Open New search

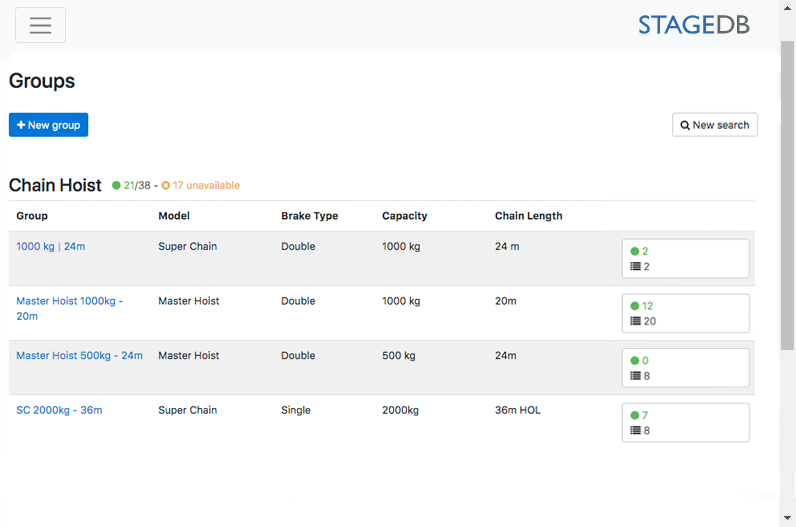(x=714, y=125)
